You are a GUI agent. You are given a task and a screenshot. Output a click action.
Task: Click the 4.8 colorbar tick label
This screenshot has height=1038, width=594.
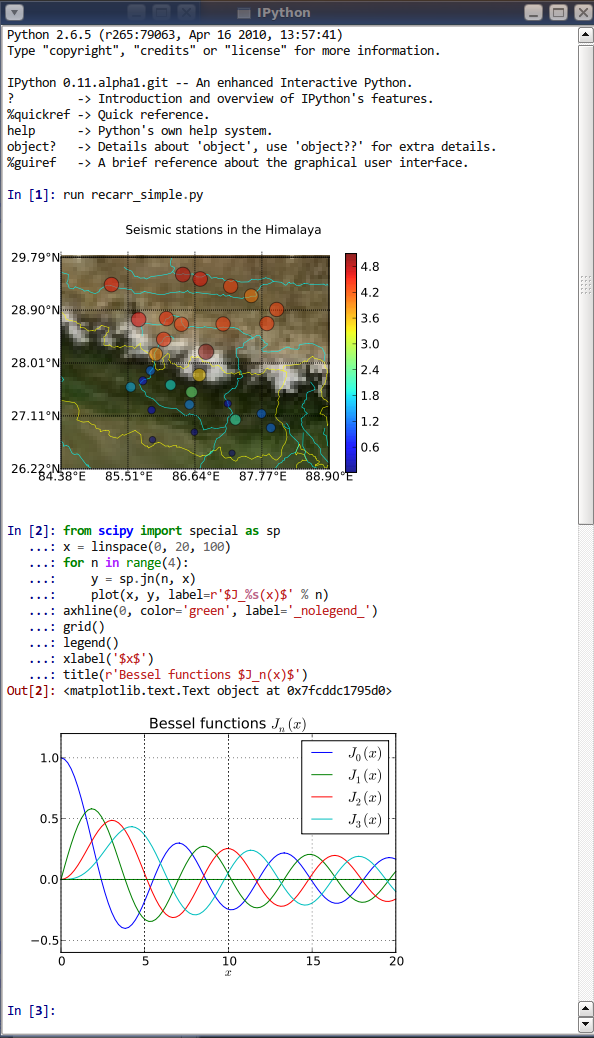[370, 267]
